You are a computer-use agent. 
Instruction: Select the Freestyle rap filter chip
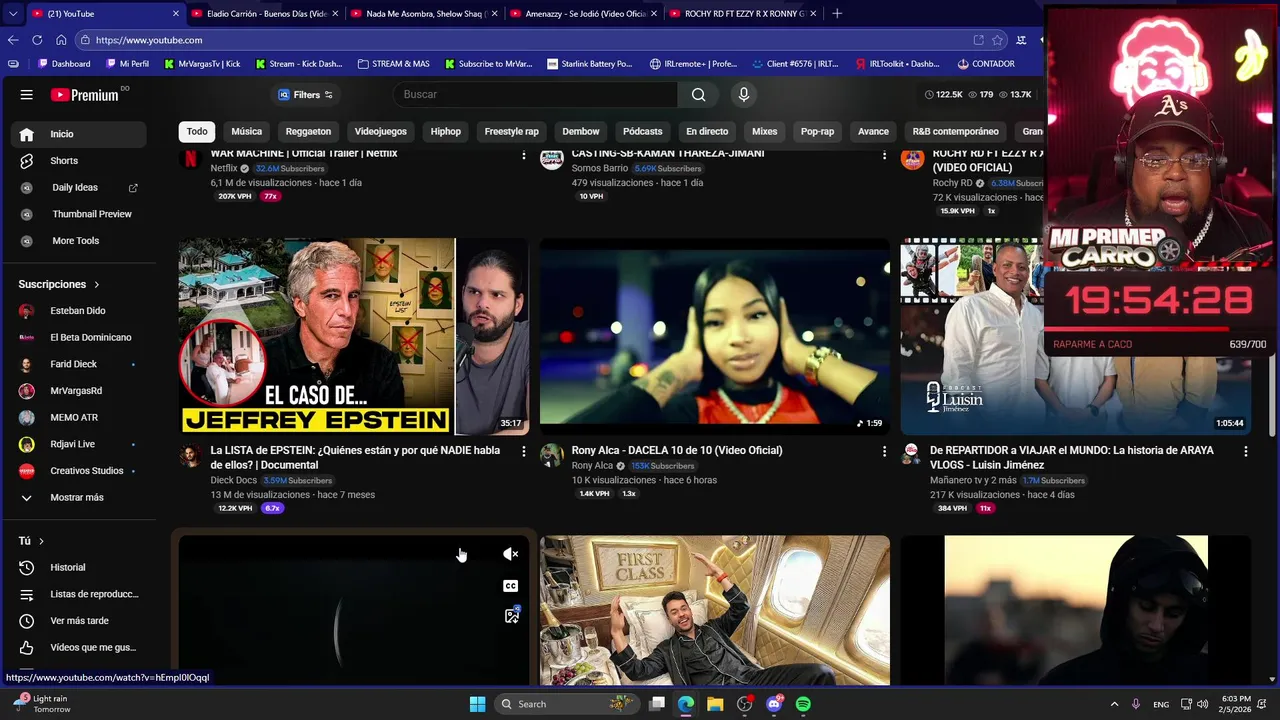tap(511, 131)
